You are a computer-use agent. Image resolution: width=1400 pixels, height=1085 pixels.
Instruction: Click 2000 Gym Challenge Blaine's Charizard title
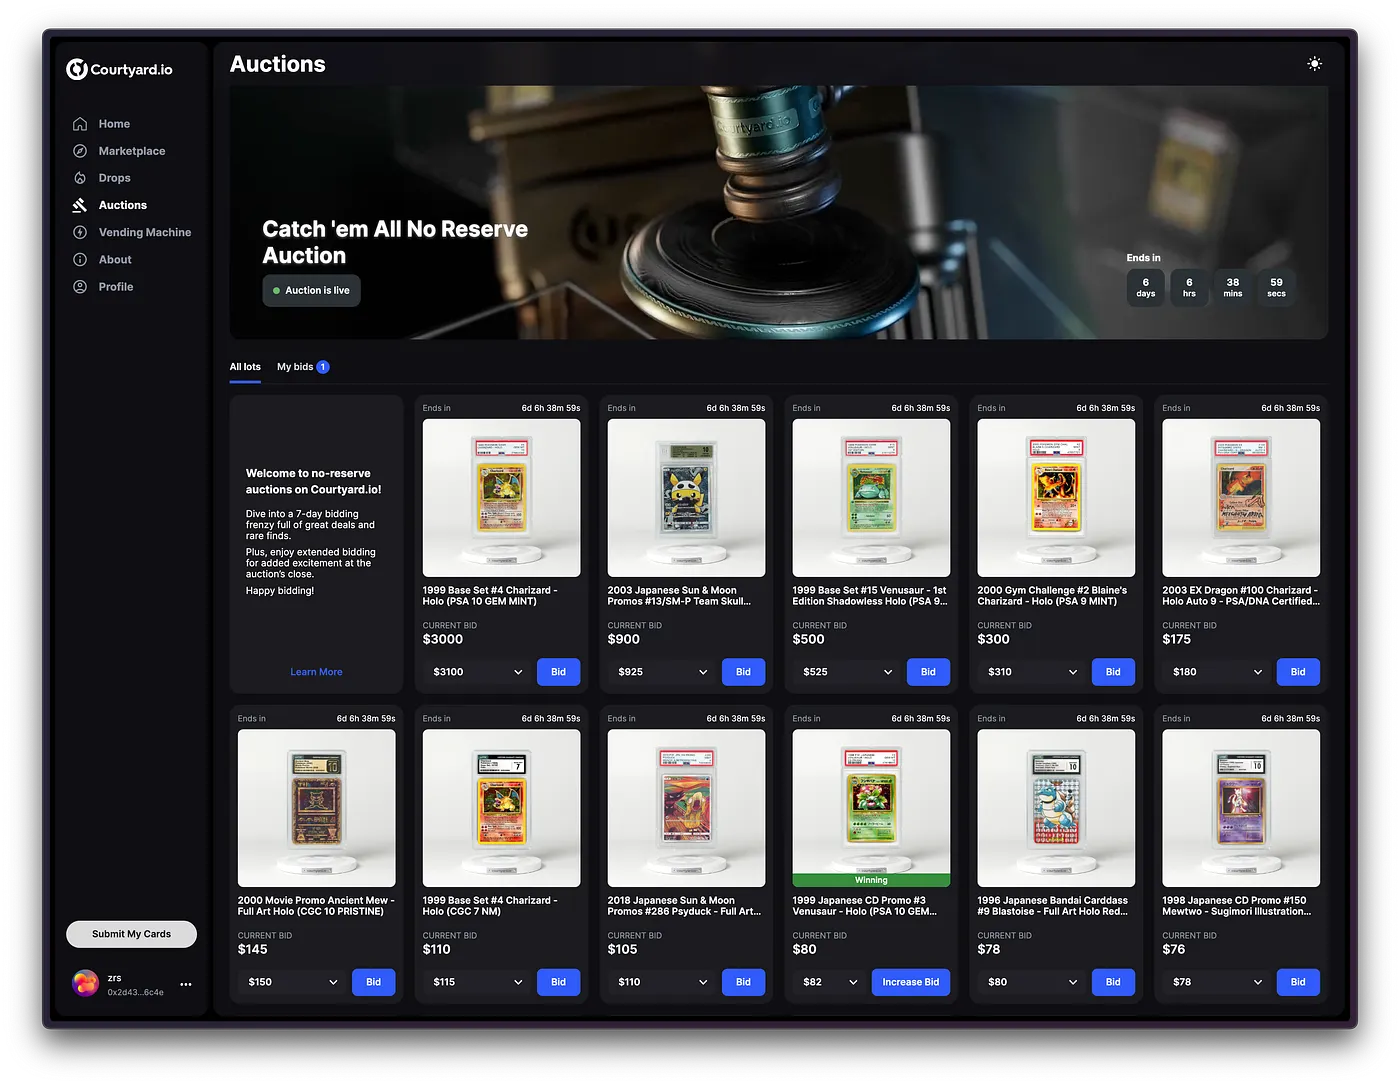tap(1052, 596)
